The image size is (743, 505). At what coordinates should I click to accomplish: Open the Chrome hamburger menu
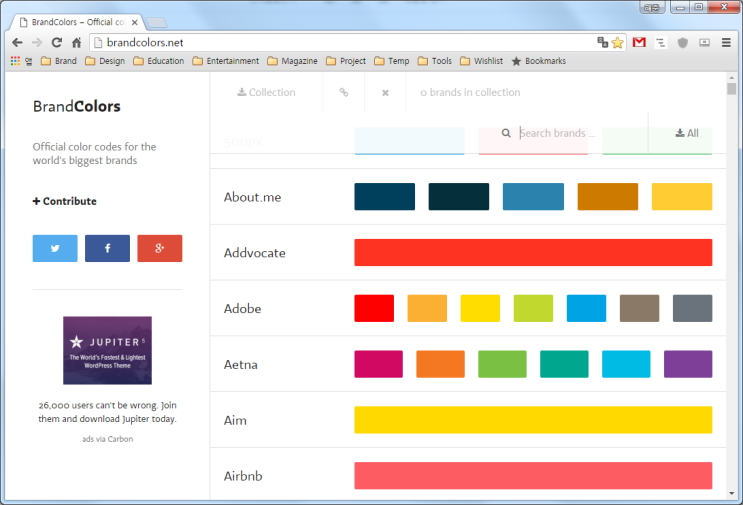[x=726, y=43]
